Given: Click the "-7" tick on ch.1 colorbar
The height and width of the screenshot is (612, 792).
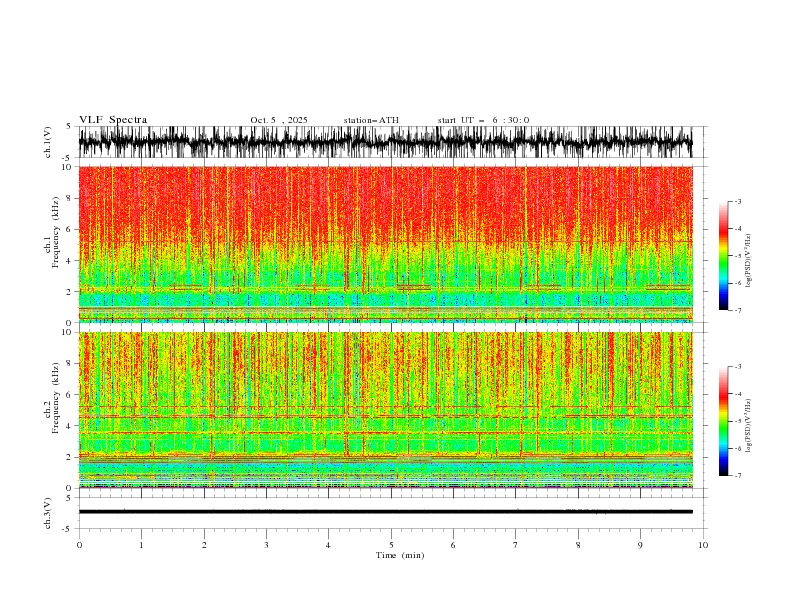Looking at the screenshot, I should click(738, 310).
